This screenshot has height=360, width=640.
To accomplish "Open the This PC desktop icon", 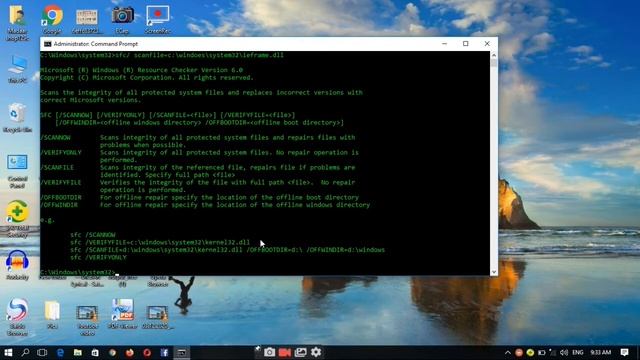I will click(x=17, y=69).
